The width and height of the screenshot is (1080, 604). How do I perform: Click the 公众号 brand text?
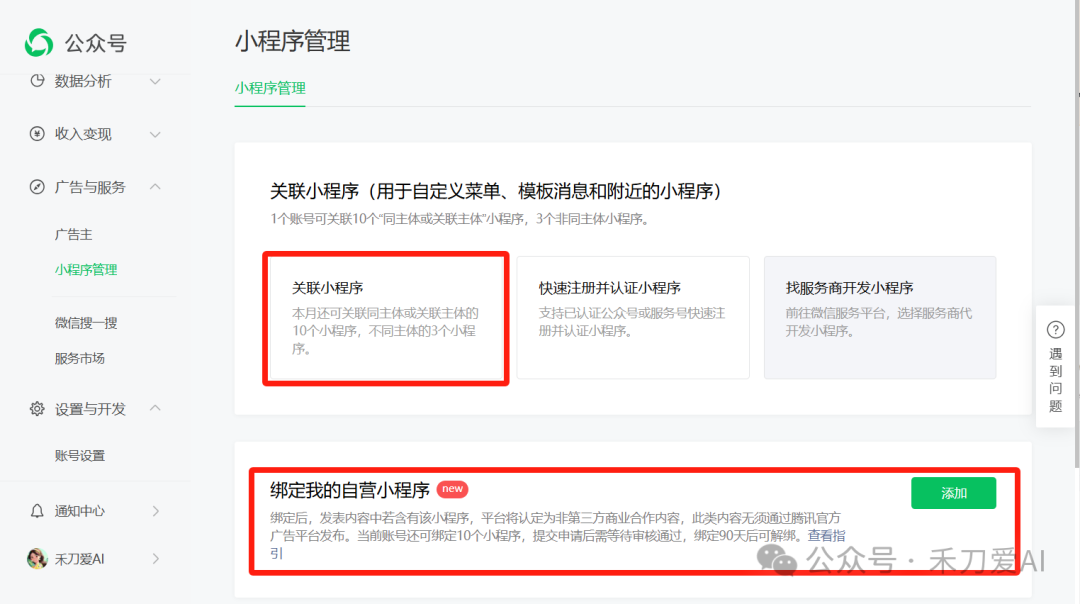(96, 43)
